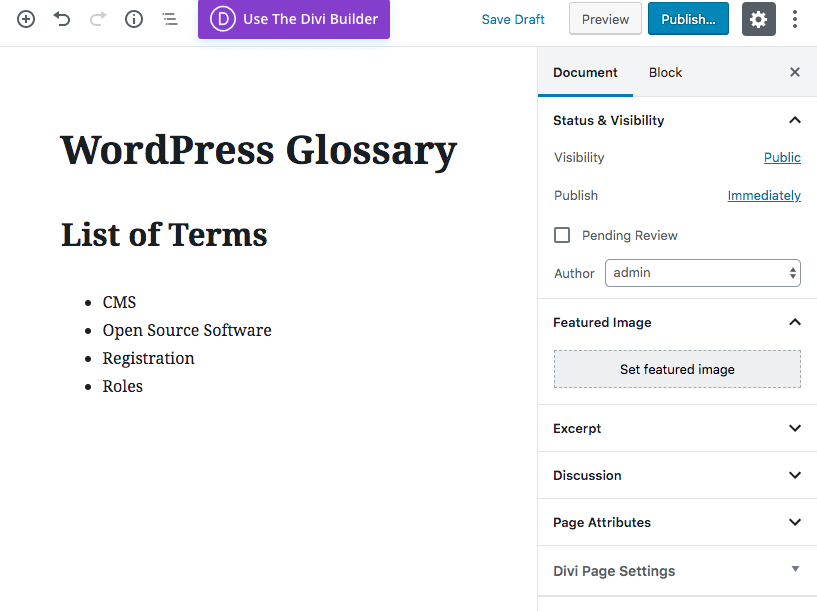Close the settings sidebar with X
The image size is (817, 611).
tap(795, 72)
